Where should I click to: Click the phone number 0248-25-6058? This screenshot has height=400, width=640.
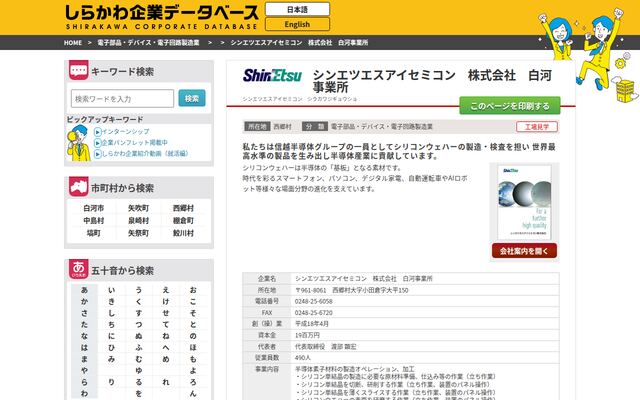313,301
